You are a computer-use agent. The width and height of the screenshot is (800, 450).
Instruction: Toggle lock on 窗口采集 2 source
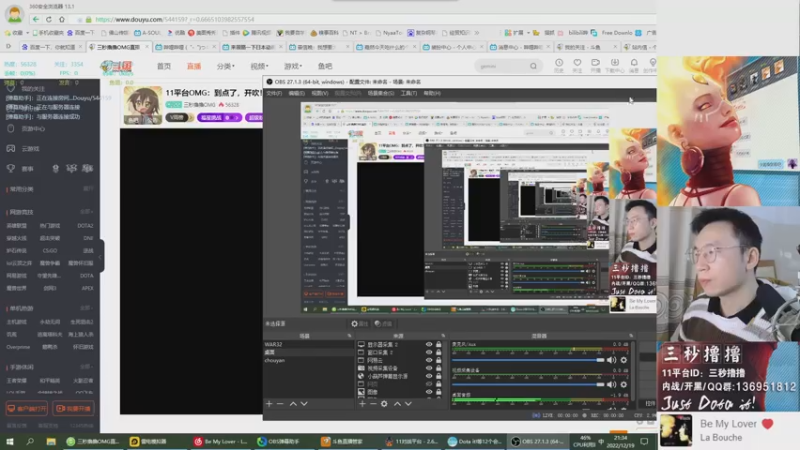(x=438, y=352)
